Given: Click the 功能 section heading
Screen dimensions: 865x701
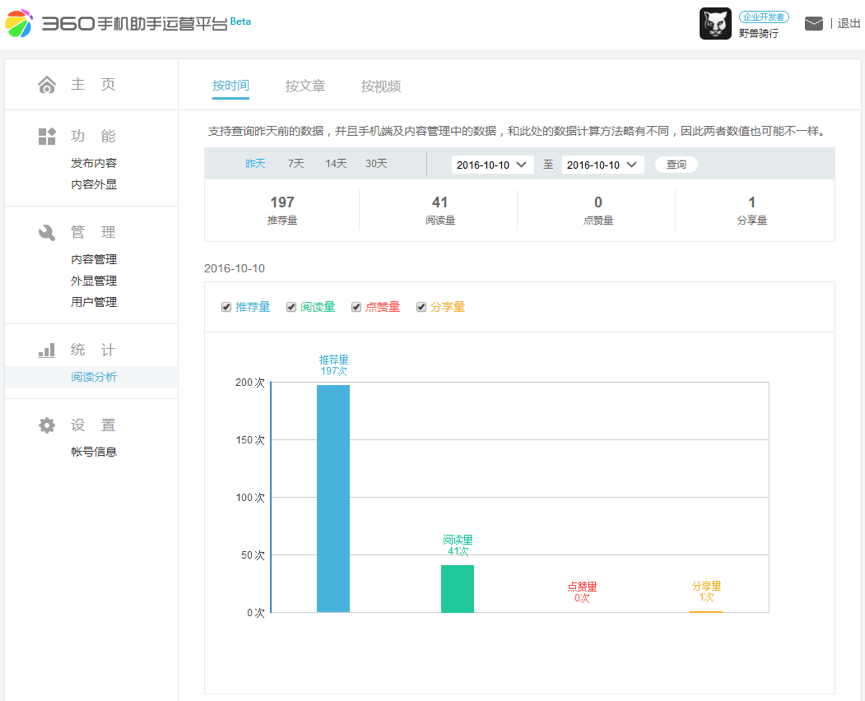Looking at the screenshot, I should 93,136.
